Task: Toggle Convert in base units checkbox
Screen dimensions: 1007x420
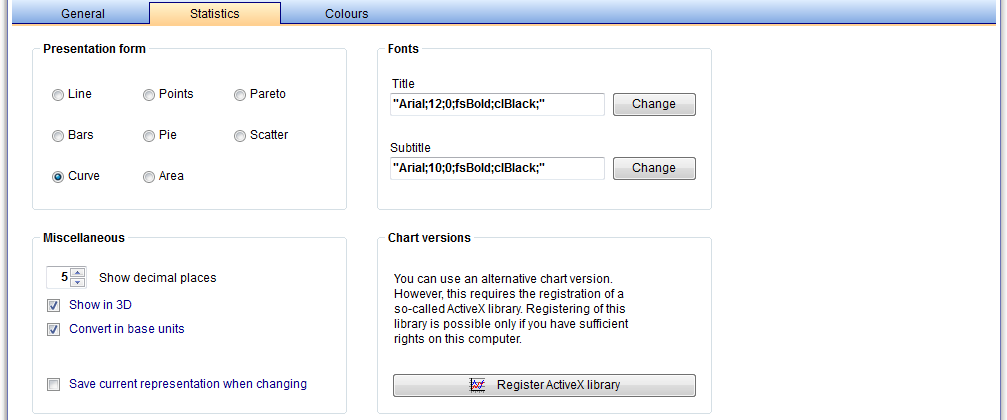Action: (x=53, y=329)
